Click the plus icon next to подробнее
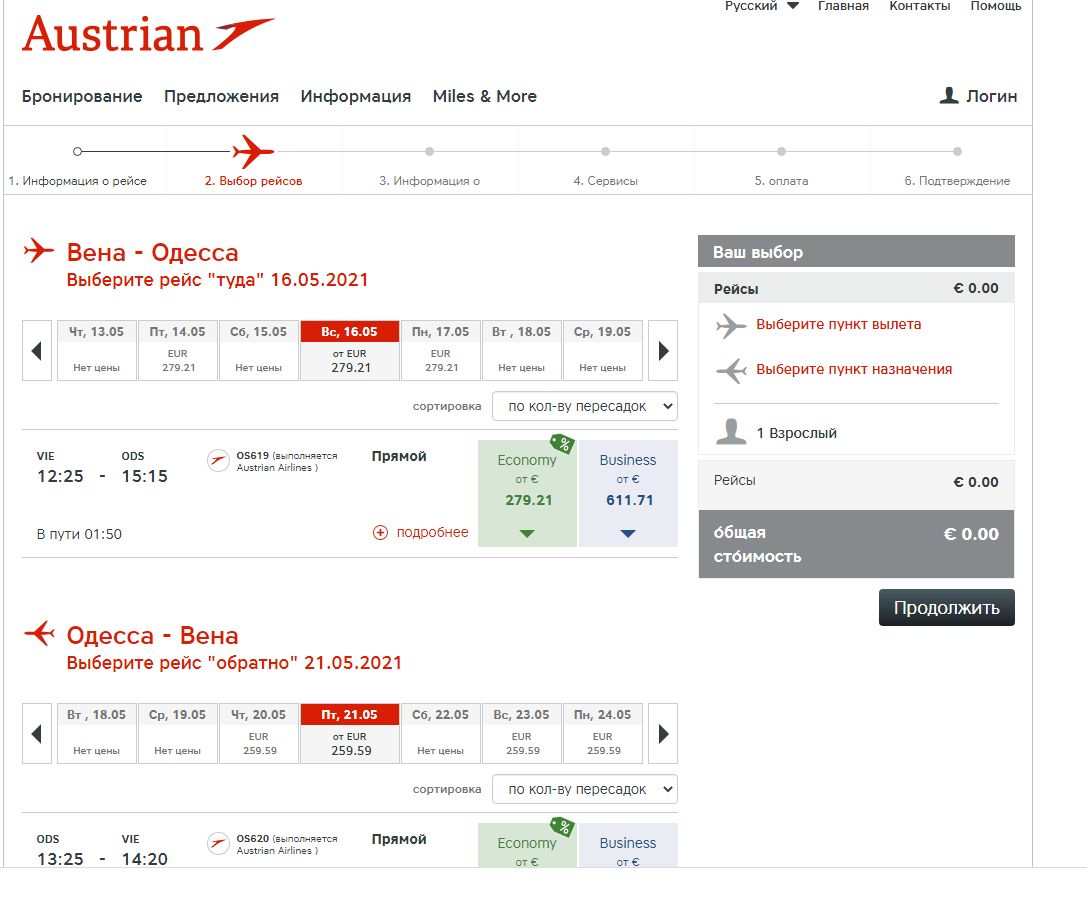The image size is (1087, 904). point(381,532)
